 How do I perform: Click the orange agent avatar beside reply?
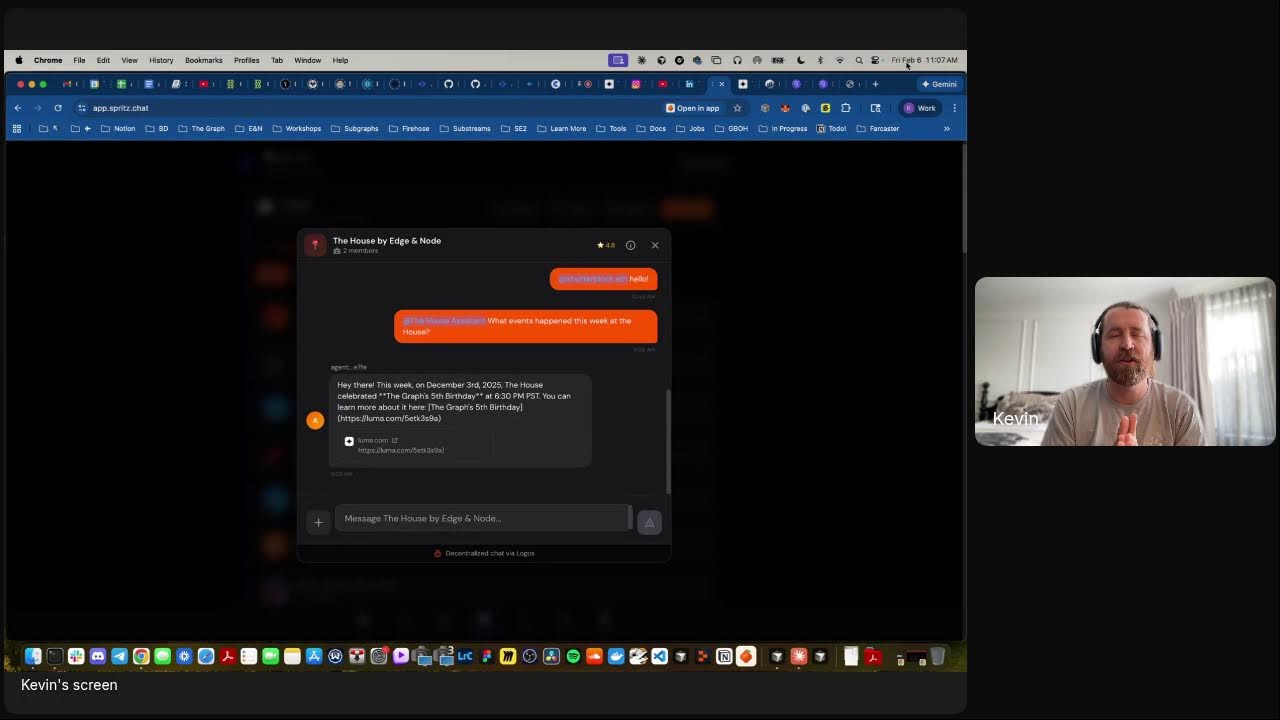(315, 420)
